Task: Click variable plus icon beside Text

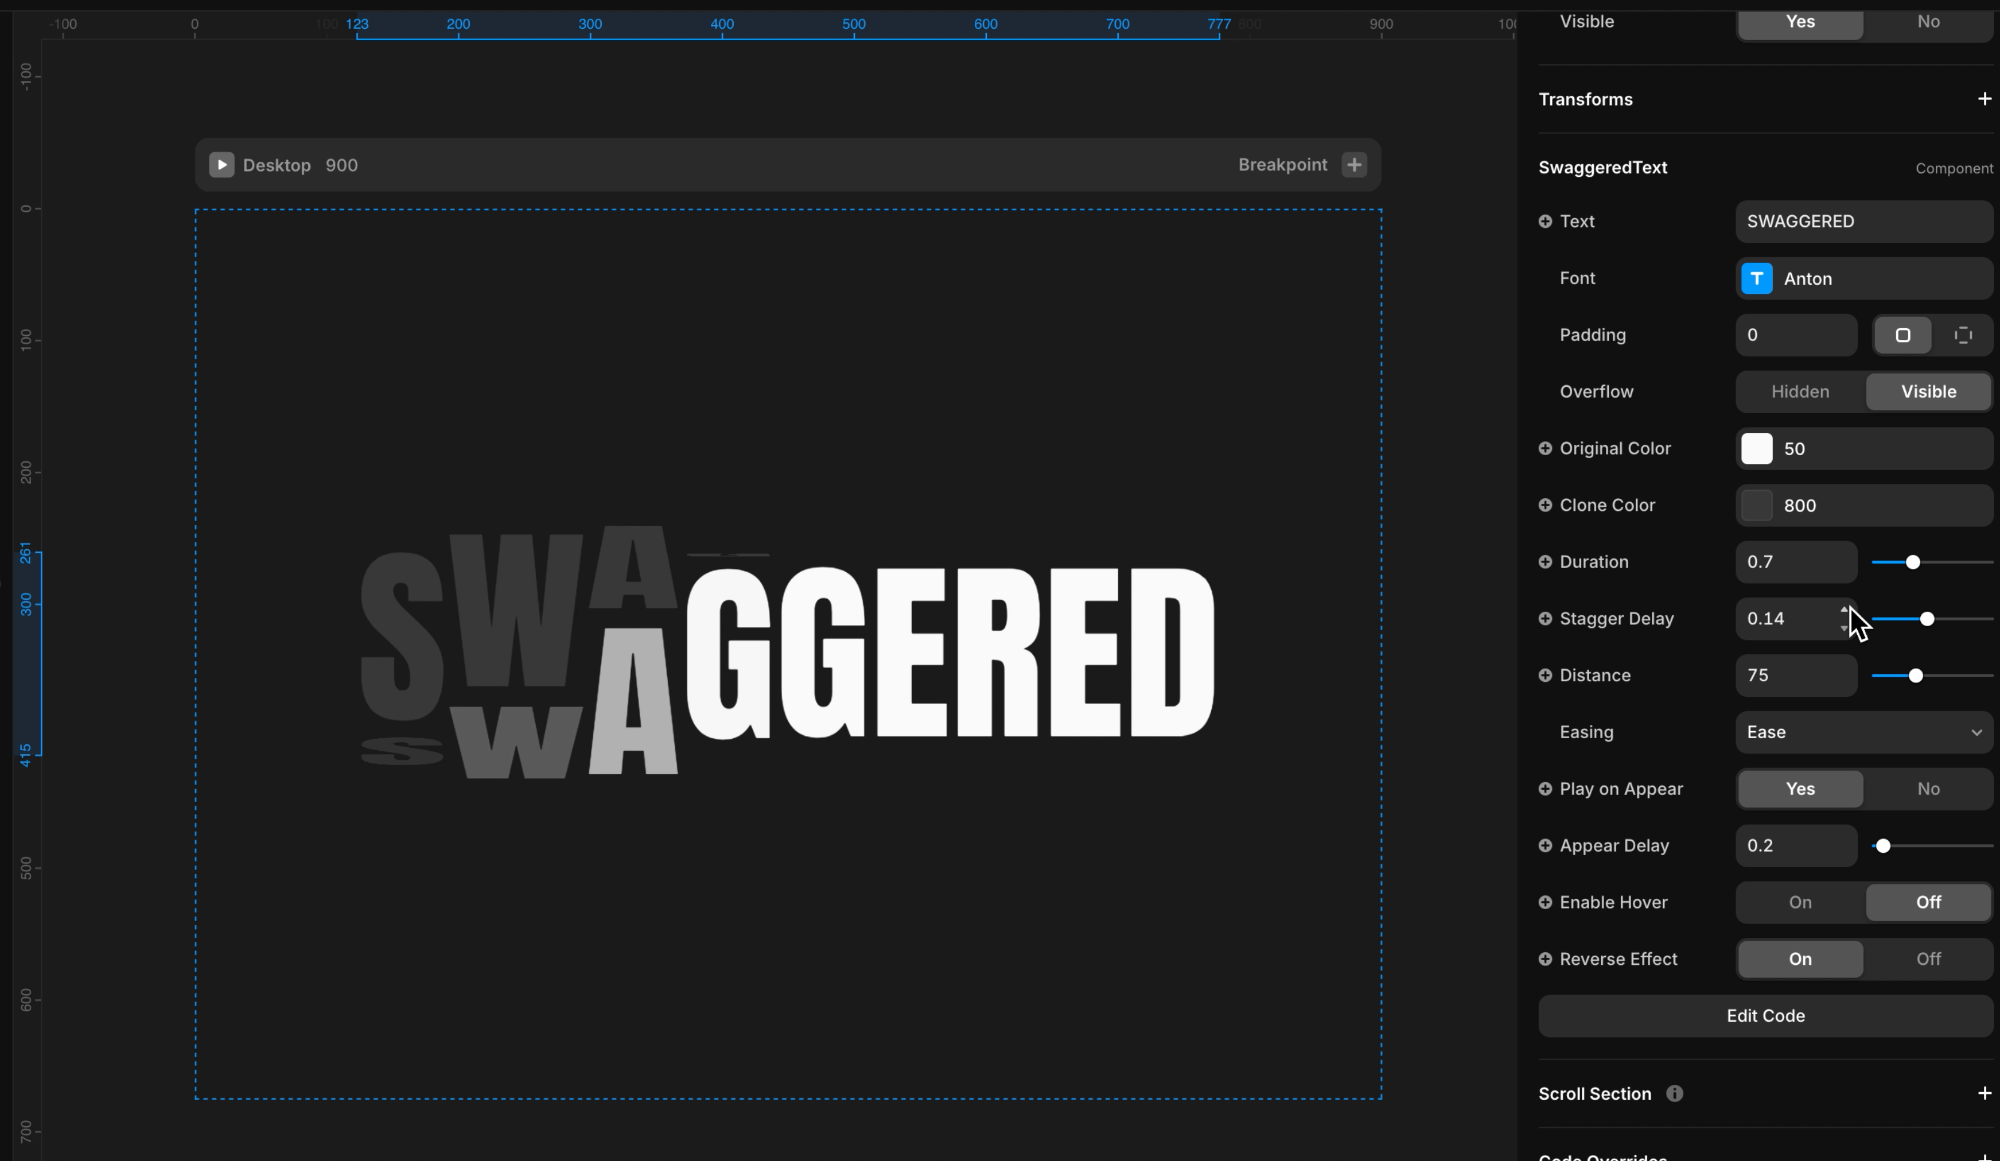Action: [1545, 222]
